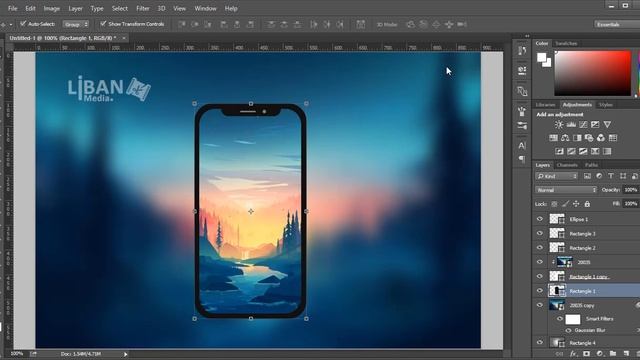Image resolution: width=640 pixels, height=360 pixels.
Task: Open the Move tool preset picker arrow
Action: 11,24
